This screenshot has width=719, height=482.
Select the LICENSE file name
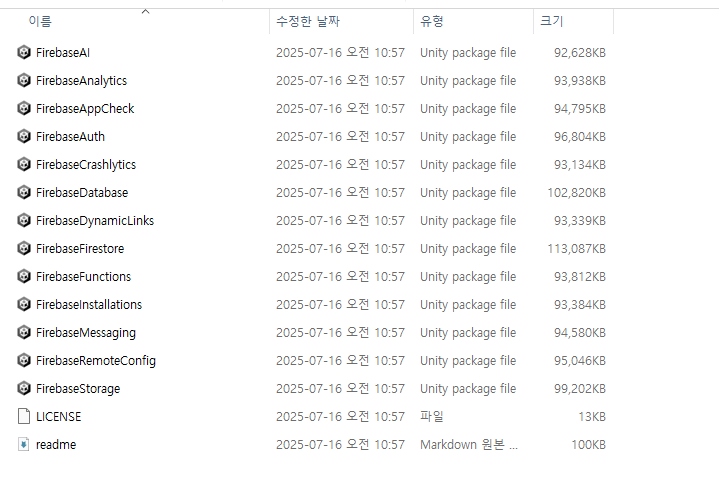59,416
